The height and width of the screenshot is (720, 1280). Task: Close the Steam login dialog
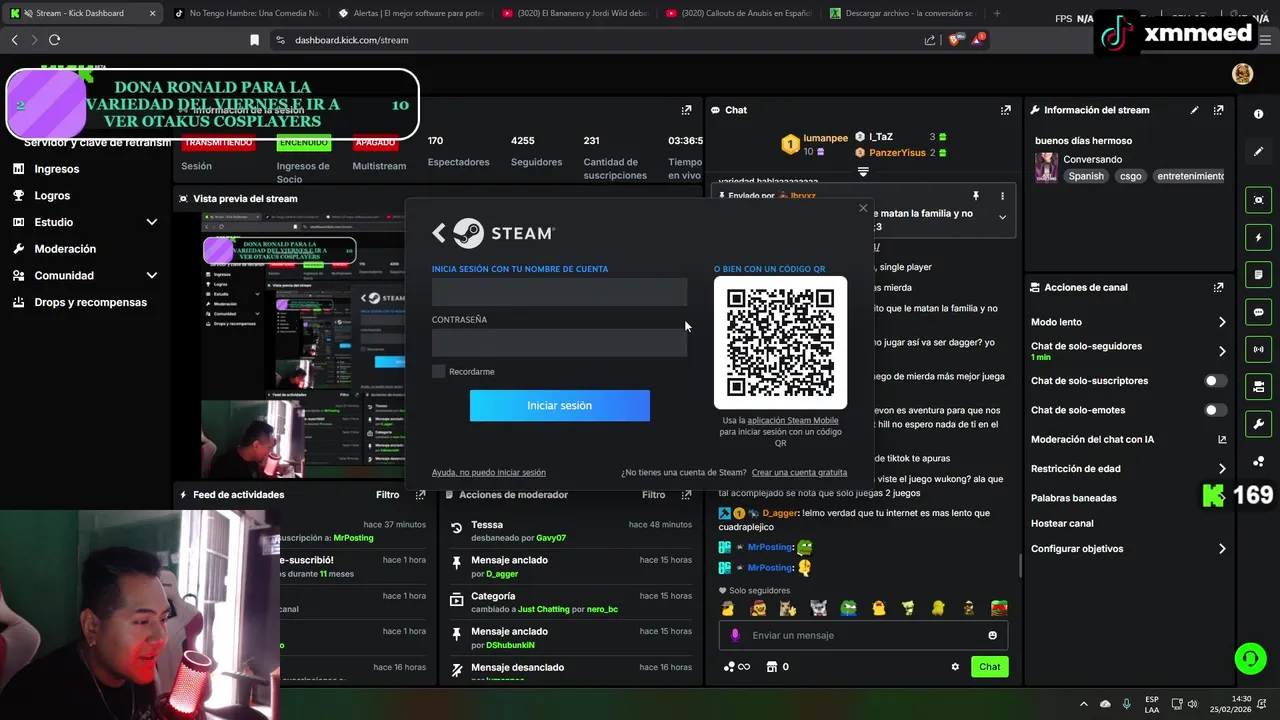tap(863, 208)
